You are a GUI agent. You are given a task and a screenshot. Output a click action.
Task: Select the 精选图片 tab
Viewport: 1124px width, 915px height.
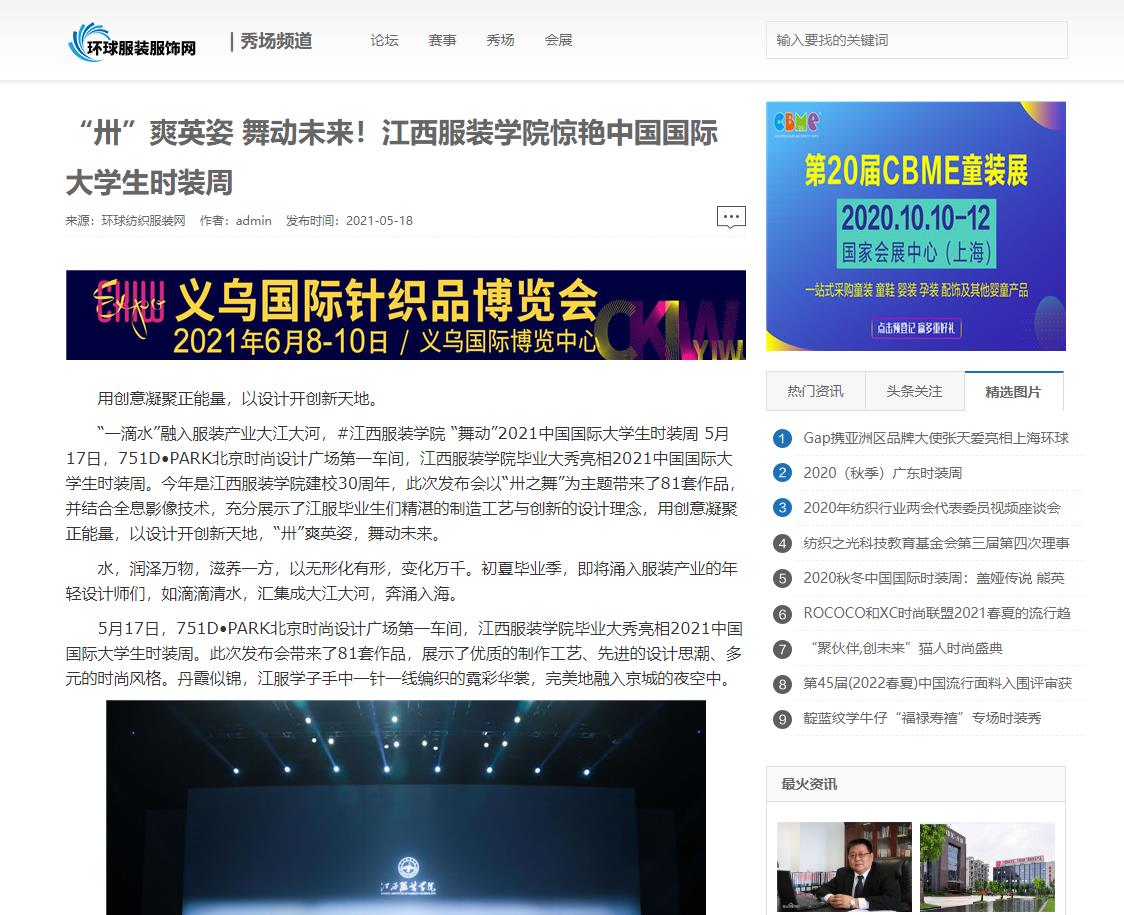pos(1013,391)
